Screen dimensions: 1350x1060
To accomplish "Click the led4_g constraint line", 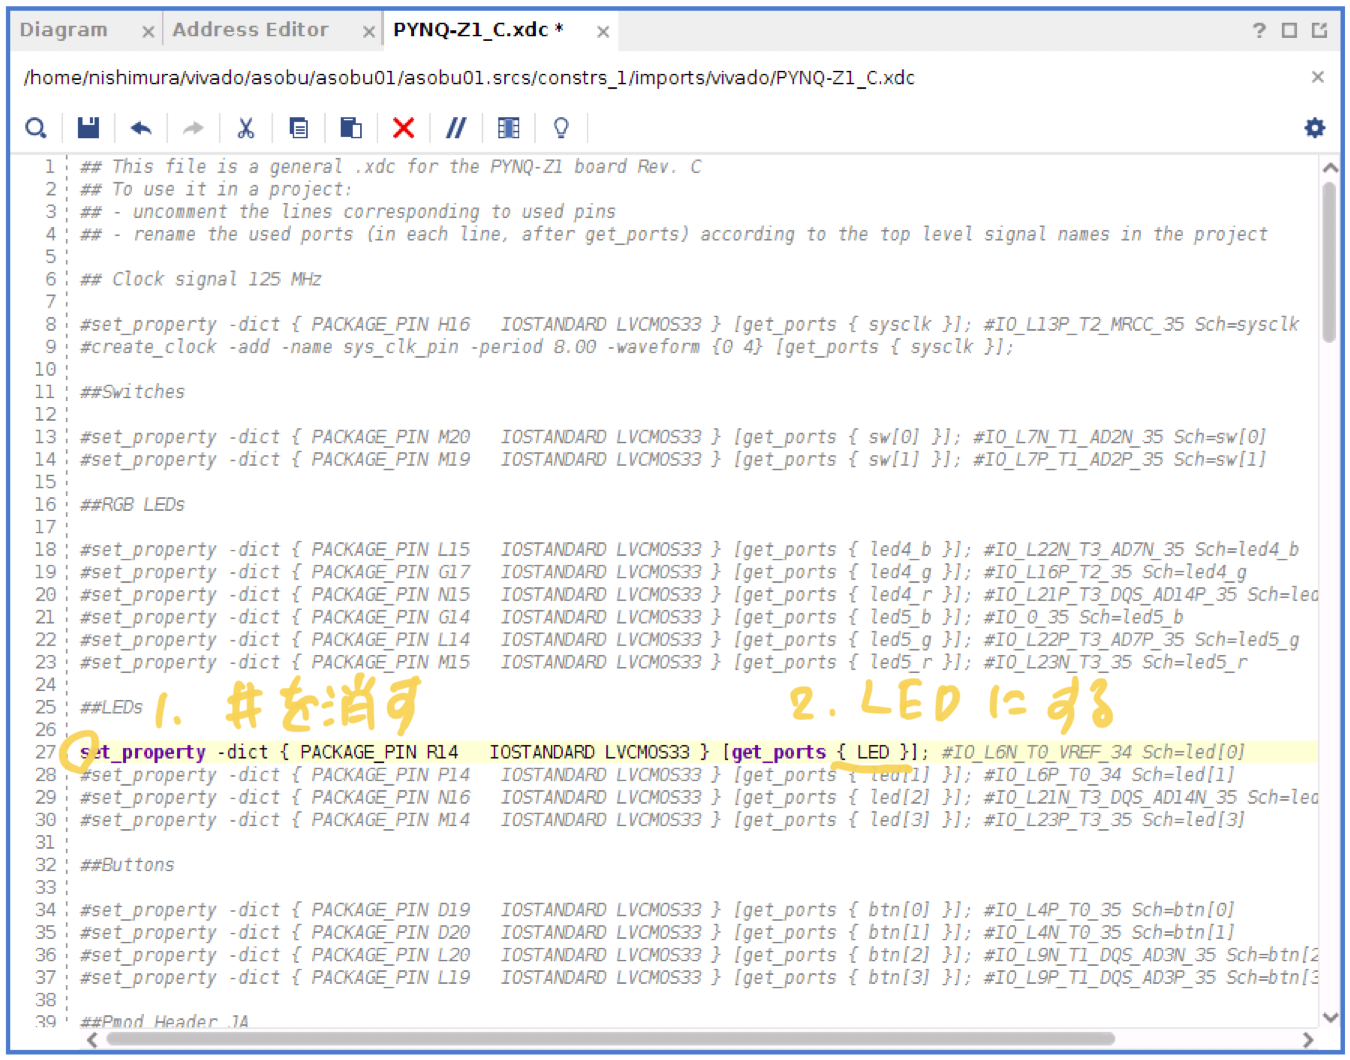I will (664, 572).
